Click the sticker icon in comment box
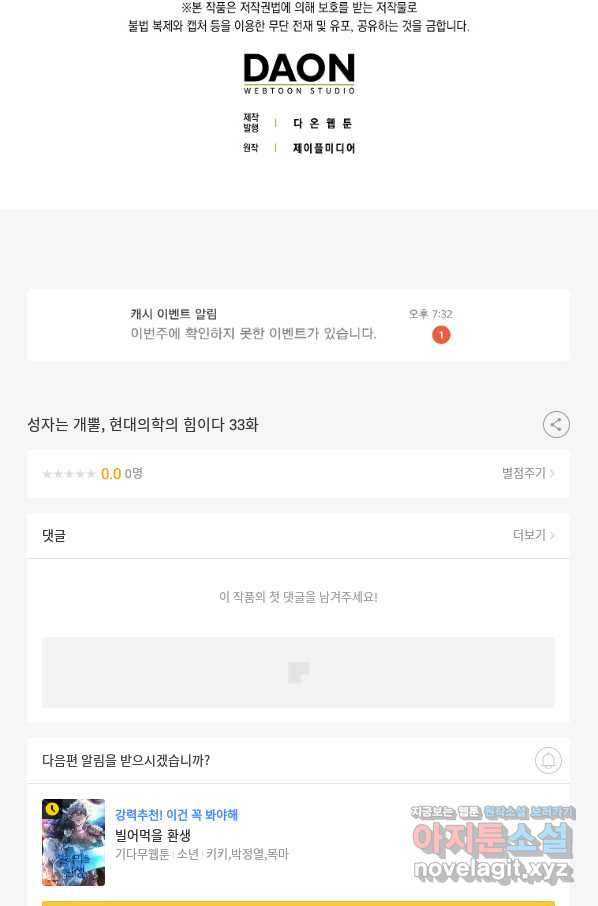Screen dimensions: 598x906 coord(299,673)
